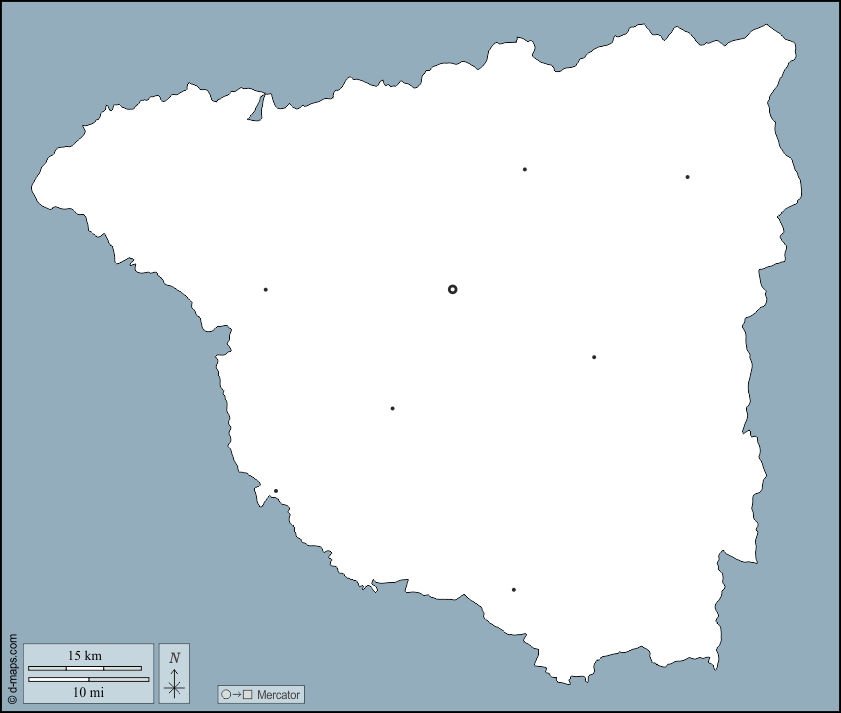
Task: Click the coastal city dot on the southwest shore
Action: pyautogui.click(x=276, y=491)
